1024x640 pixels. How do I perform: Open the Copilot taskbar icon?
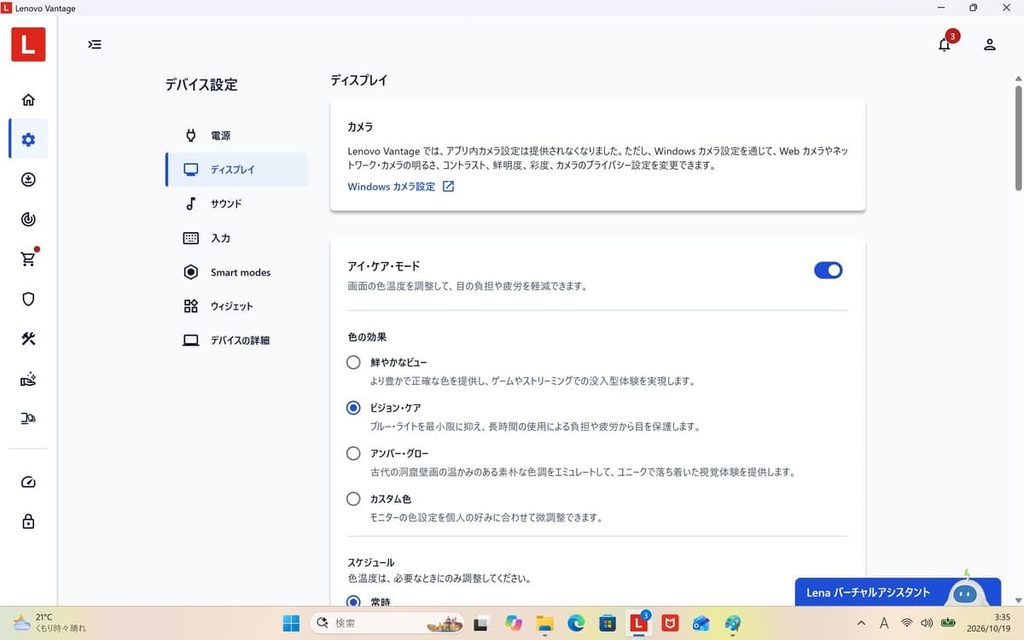[x=513, y=624]
